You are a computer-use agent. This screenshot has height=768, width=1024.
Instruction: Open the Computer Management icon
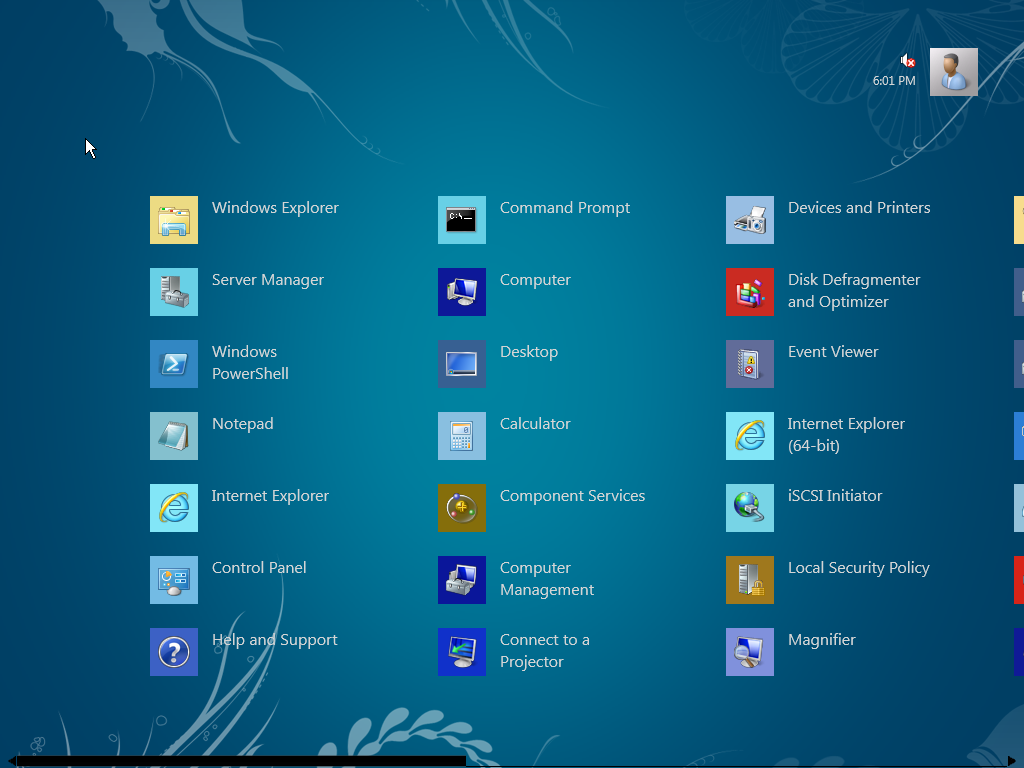pyautogui.click(x=462, y=580)
